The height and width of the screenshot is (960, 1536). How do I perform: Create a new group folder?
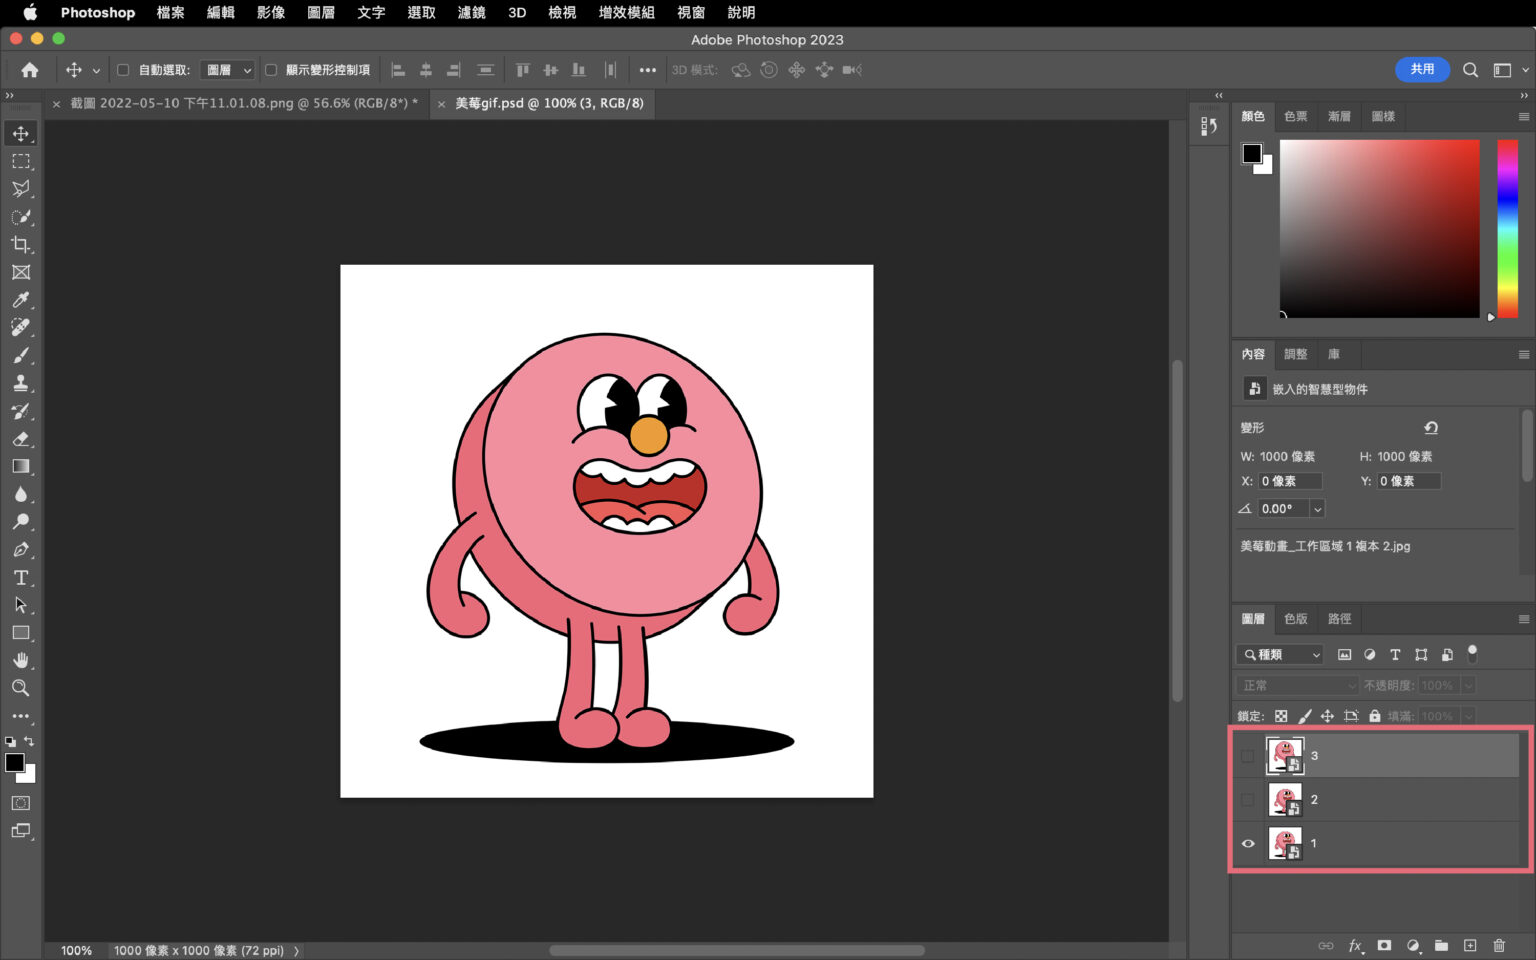point(1441,945)
